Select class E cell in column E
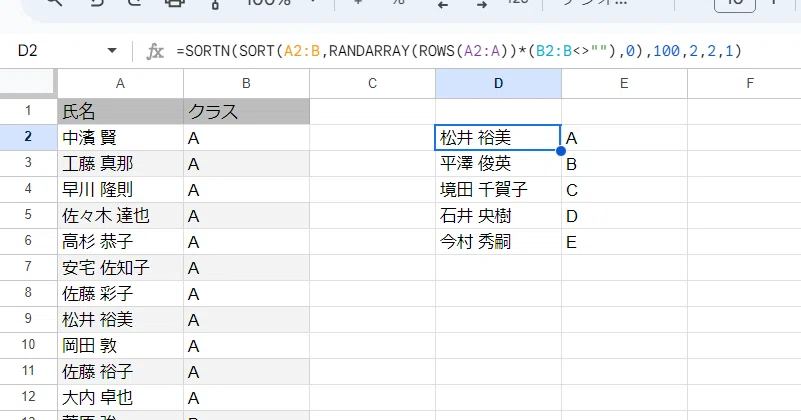801x420 pixels. [x=624, y=241]
